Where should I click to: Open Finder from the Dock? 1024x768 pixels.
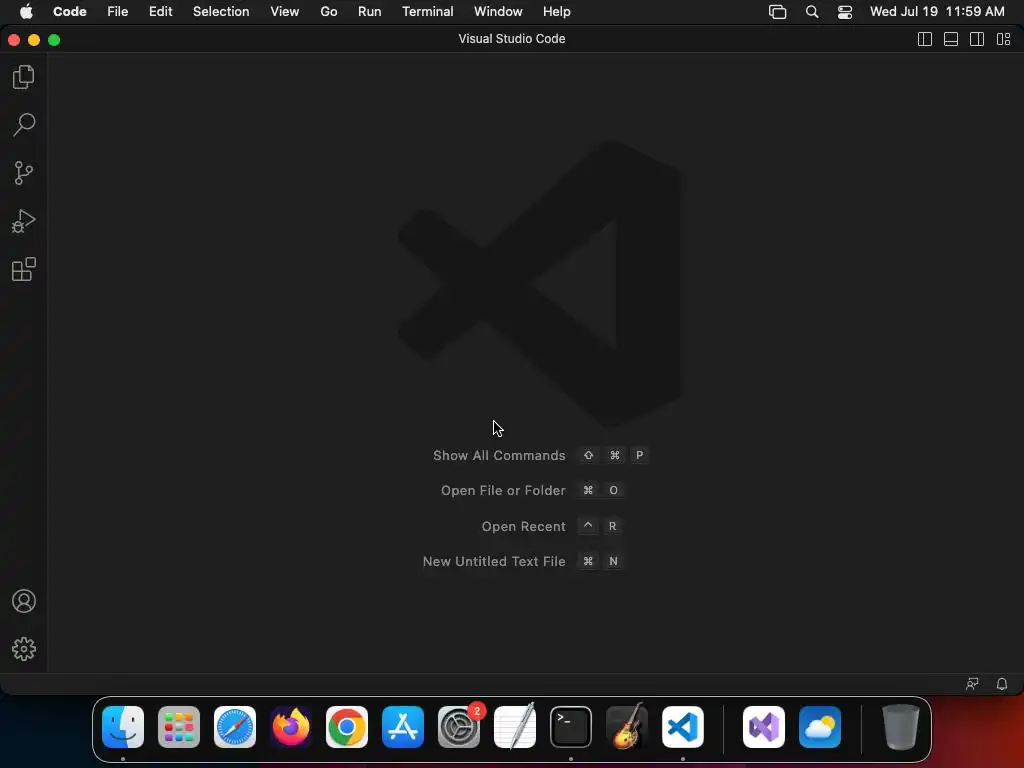coord(123,727)
